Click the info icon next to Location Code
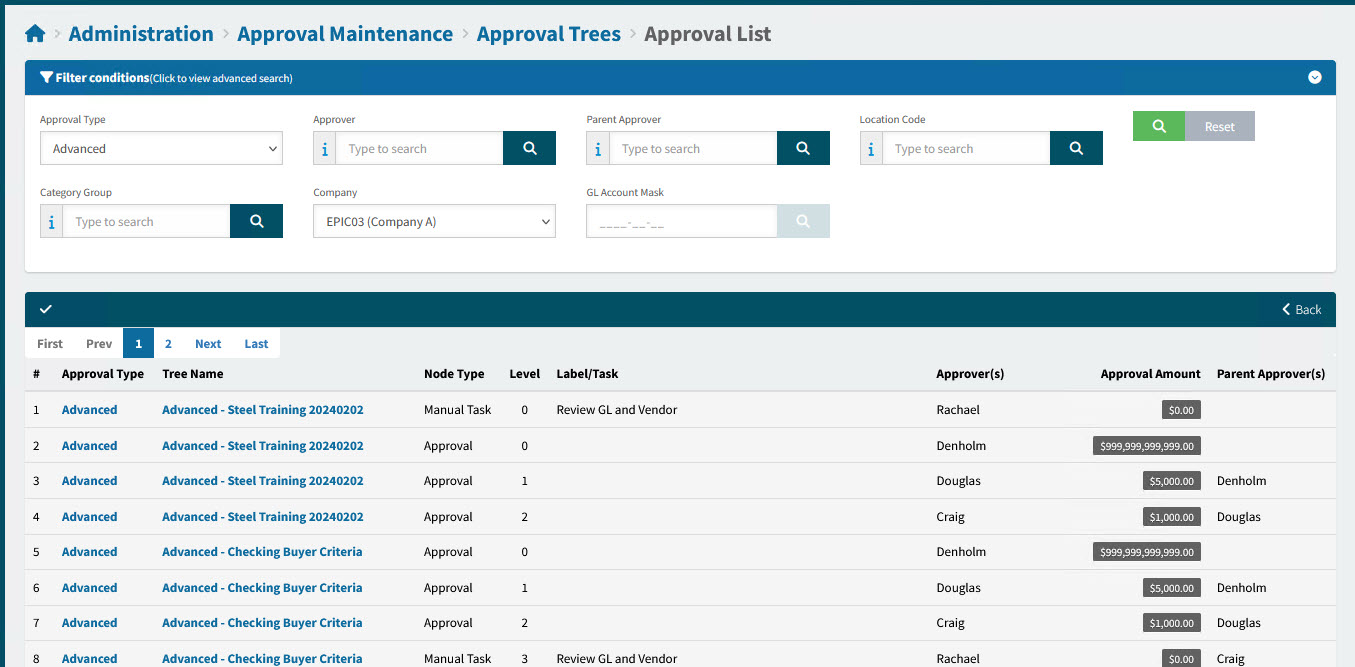This screenshot has width=1355, height=667. [871, 147]
